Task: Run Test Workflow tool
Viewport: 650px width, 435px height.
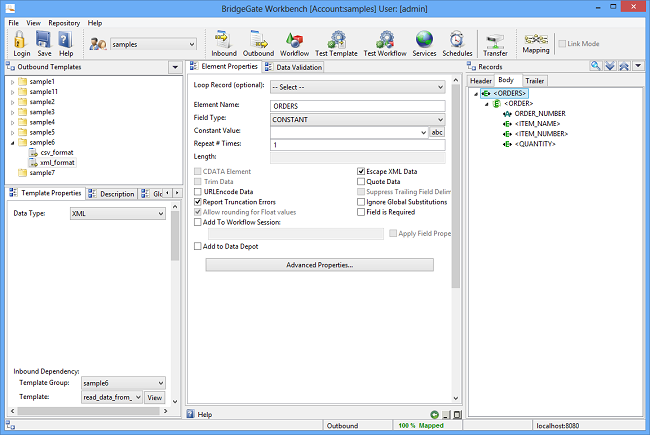Action: [x=385, y=40]
